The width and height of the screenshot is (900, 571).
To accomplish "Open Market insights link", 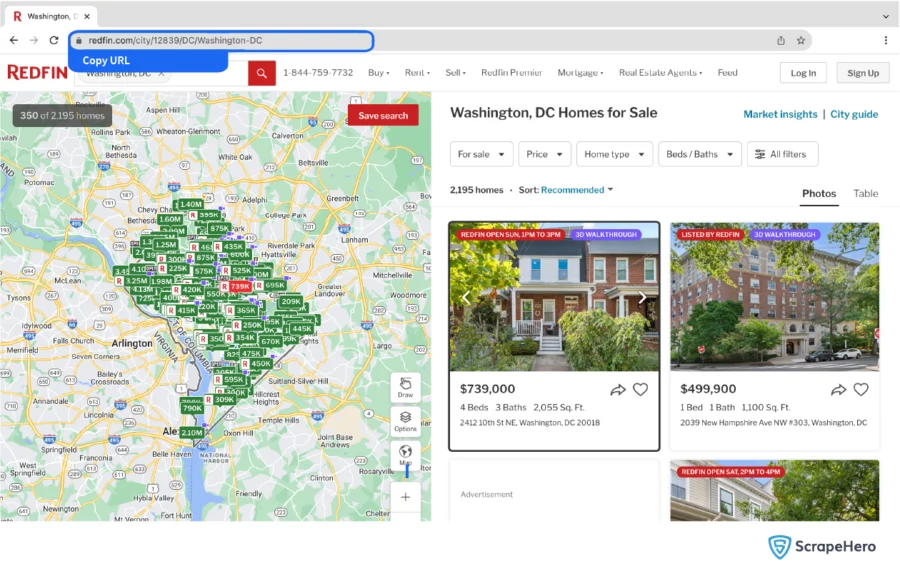I will pos(780,114).
